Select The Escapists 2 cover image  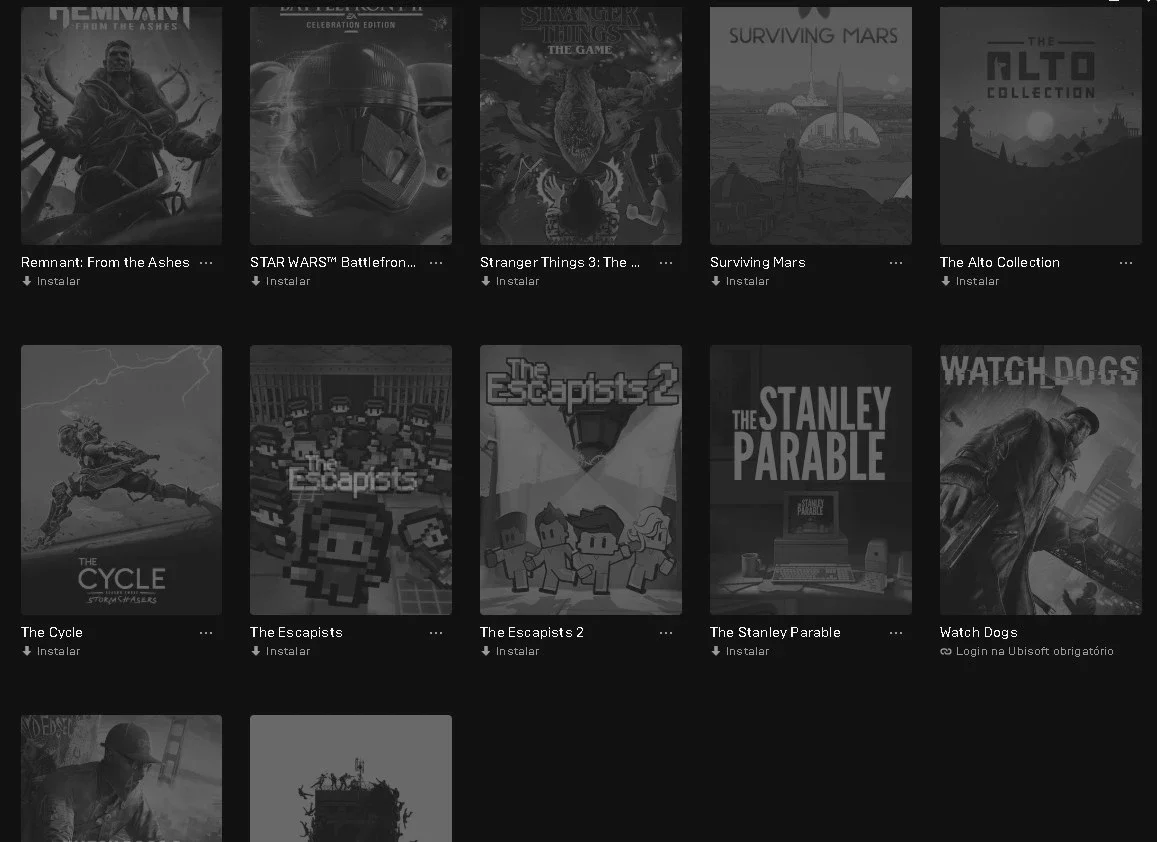[581, 480]
